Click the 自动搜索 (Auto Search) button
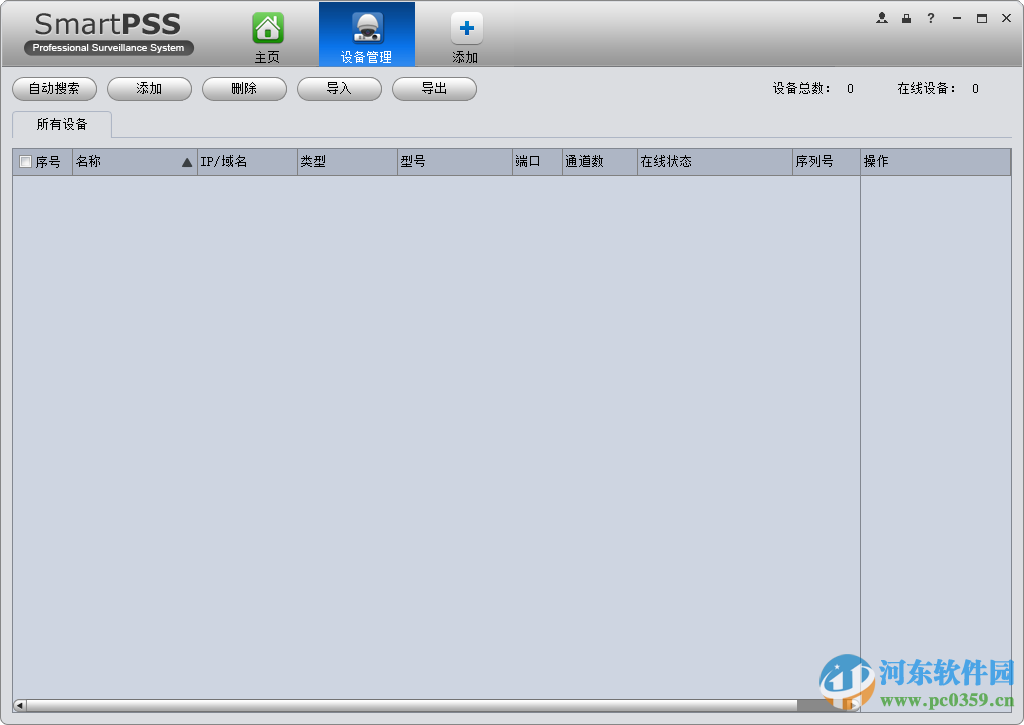Screen dimensions: 1024x725 (54, 88)
